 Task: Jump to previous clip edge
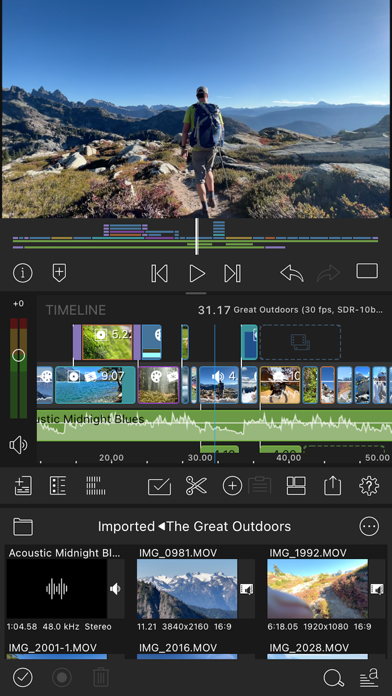click(159, 273)
